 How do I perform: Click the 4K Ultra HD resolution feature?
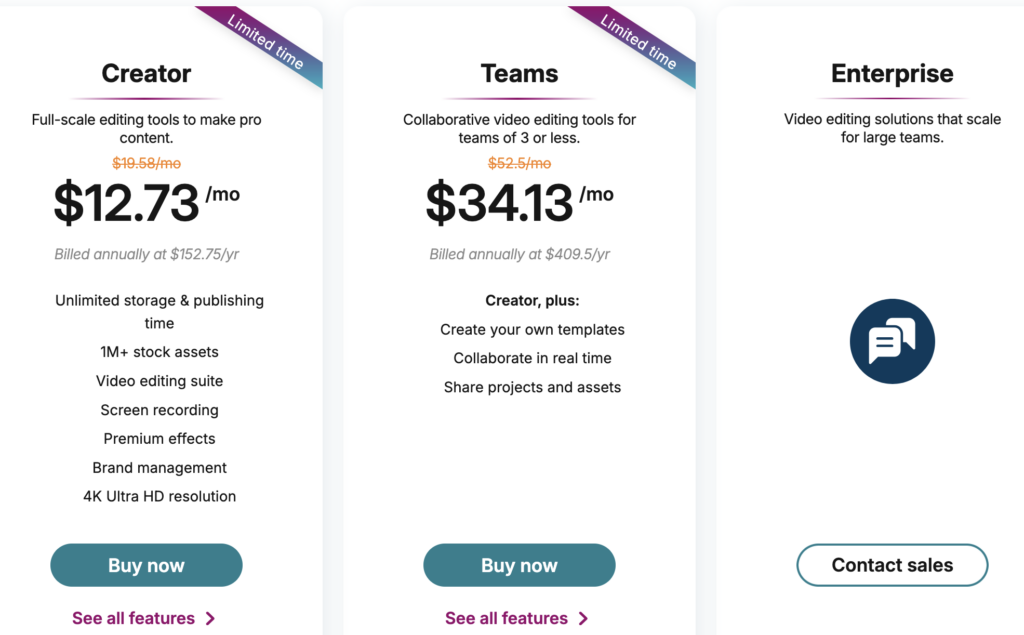[160, 496]
